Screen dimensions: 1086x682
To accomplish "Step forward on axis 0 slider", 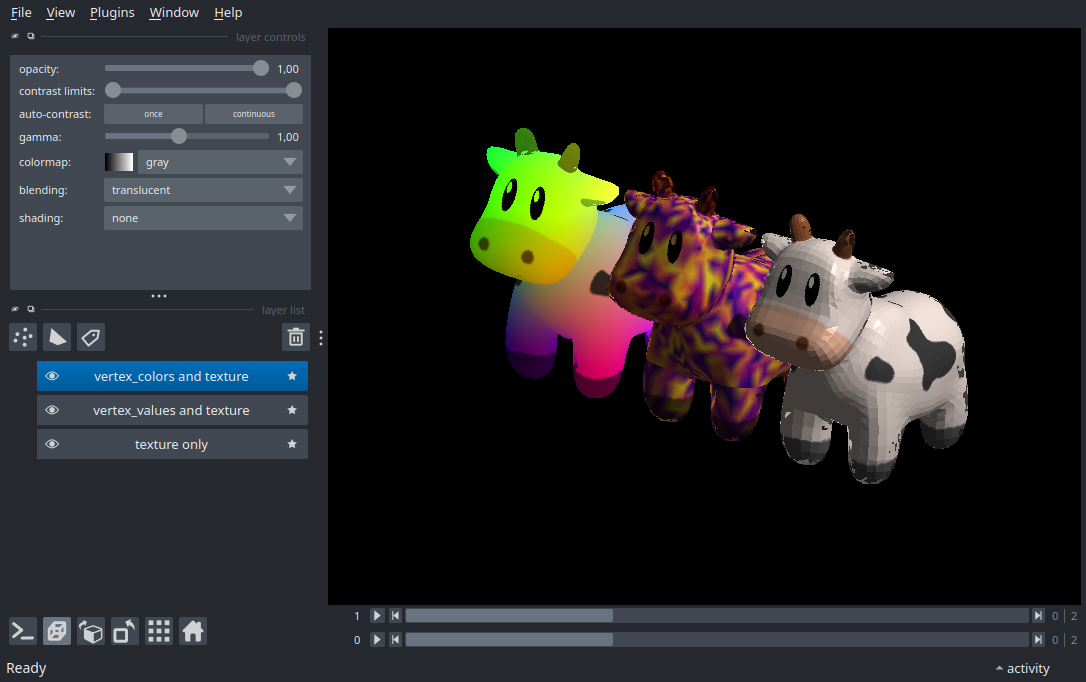I will click(1038, 639).
